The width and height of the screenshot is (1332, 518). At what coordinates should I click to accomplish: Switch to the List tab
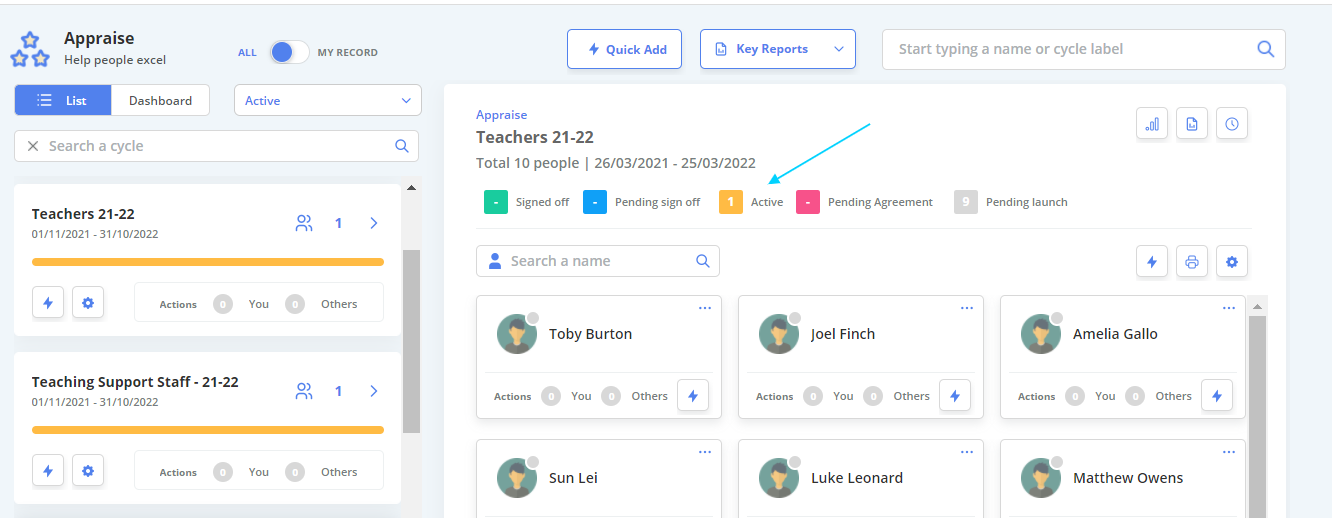pyautogui.click(x=63, y=100)
